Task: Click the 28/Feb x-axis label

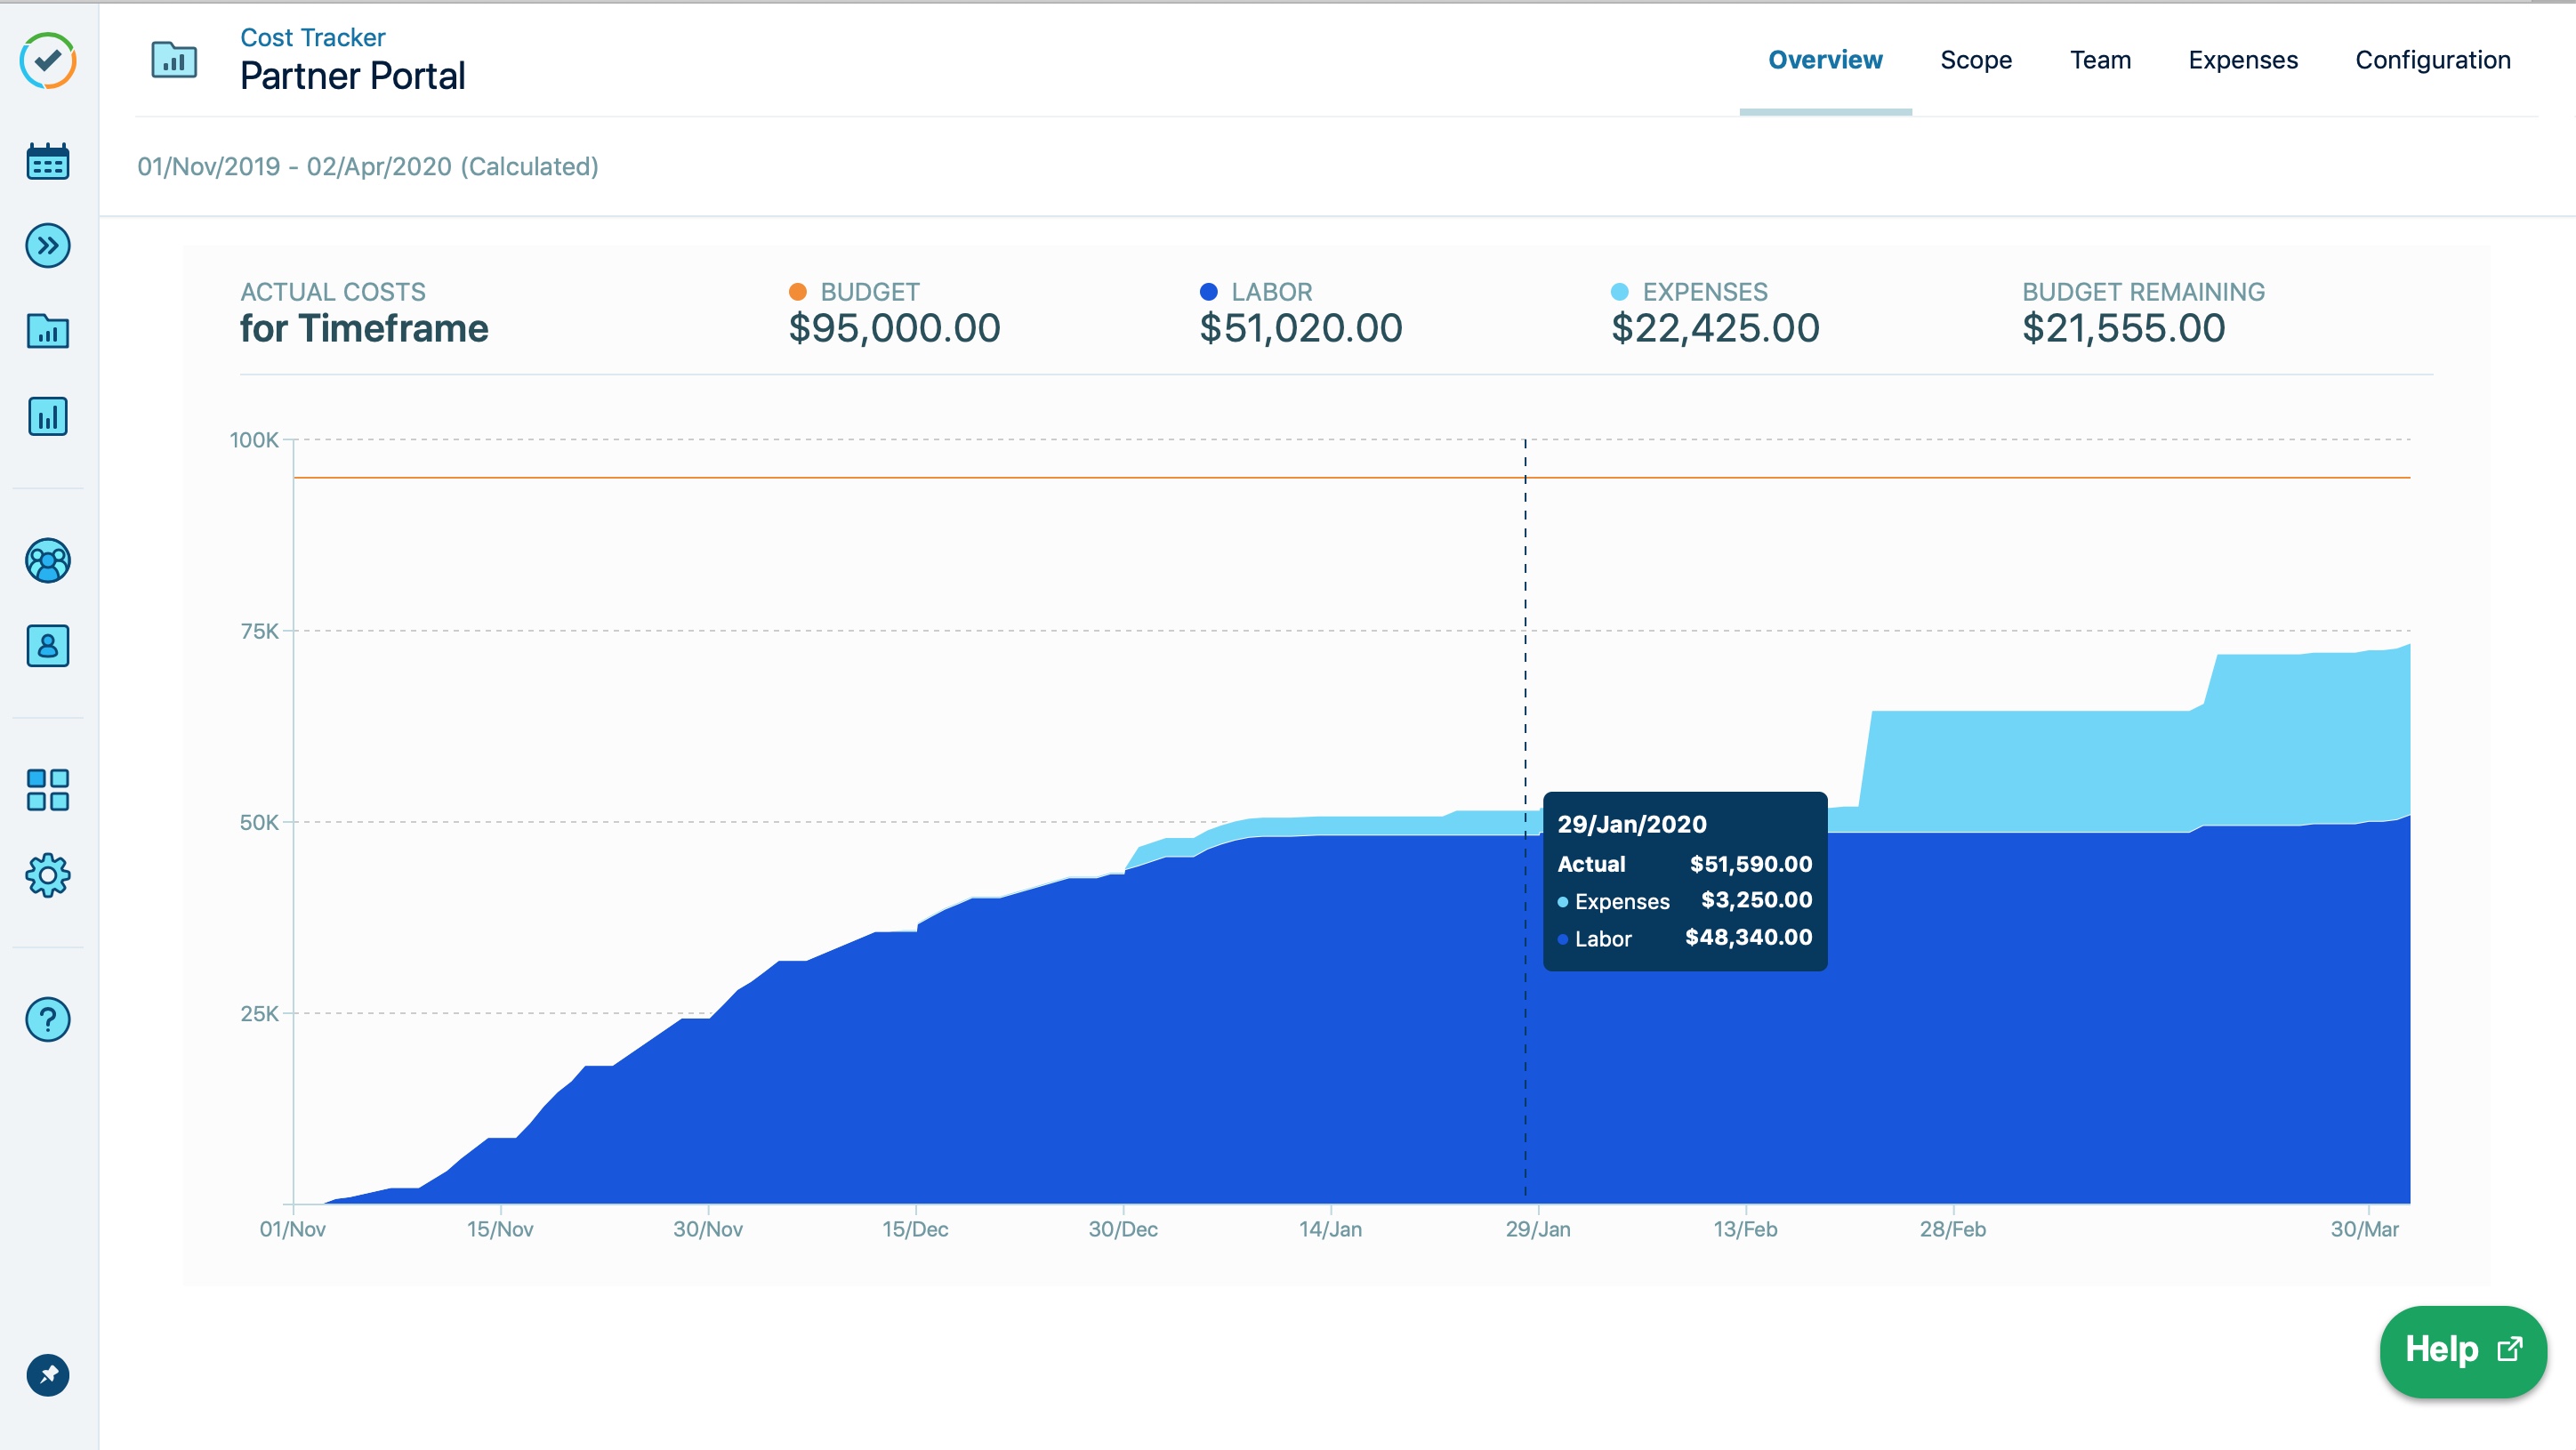Action: [1953, 1229]
